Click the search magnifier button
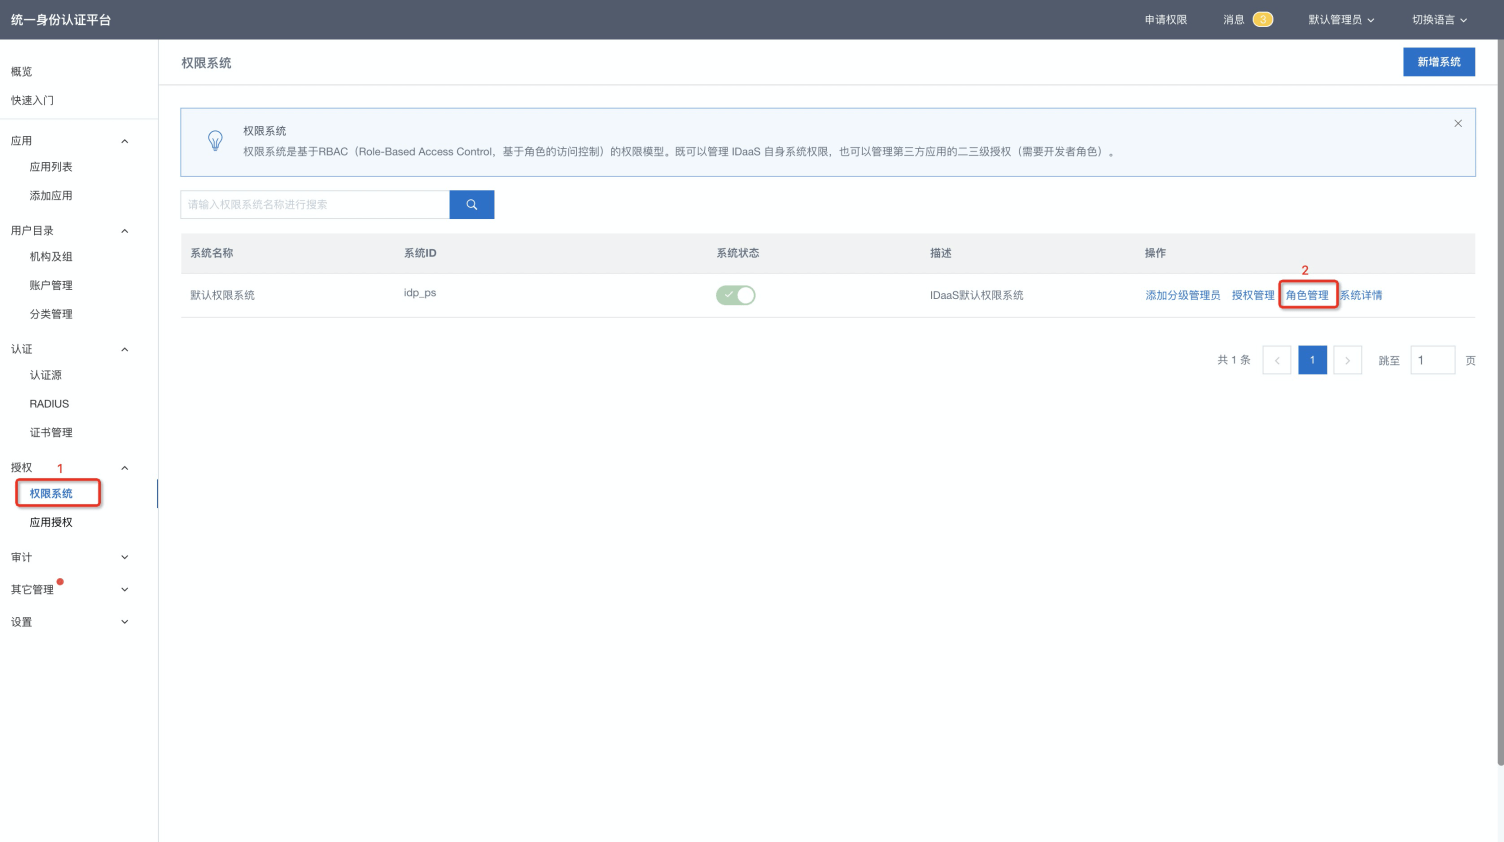Viewport: 1504px width, 842px height. pos(472,204)
